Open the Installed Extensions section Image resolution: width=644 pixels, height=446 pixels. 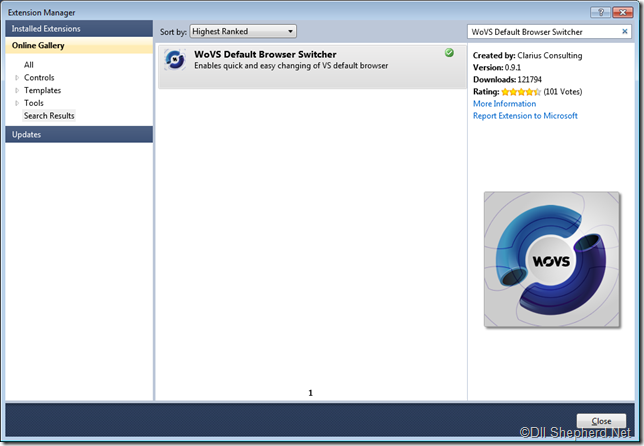click(x=79, y=29)
